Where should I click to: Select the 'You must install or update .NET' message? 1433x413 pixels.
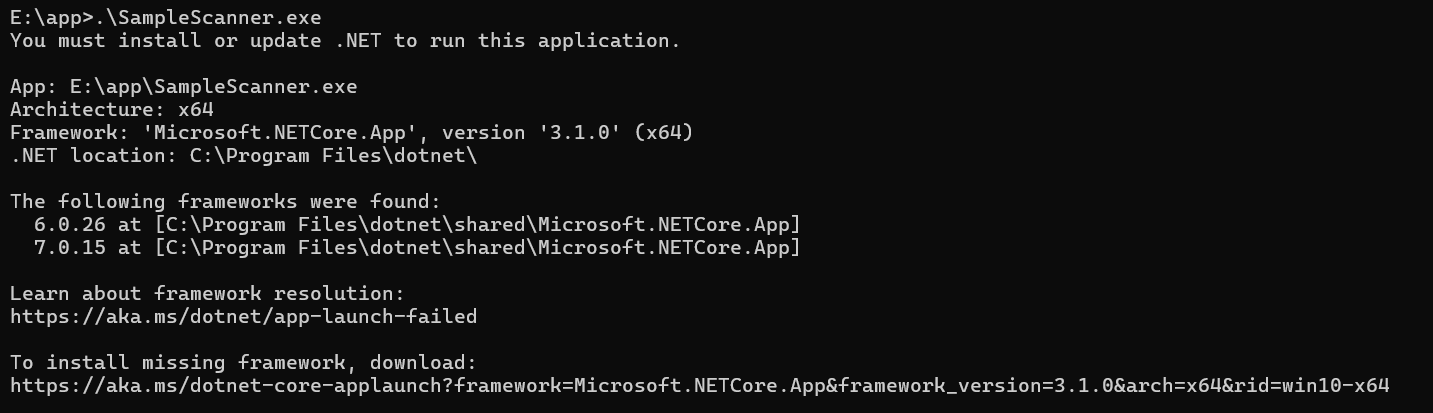(x=345, y=41)
